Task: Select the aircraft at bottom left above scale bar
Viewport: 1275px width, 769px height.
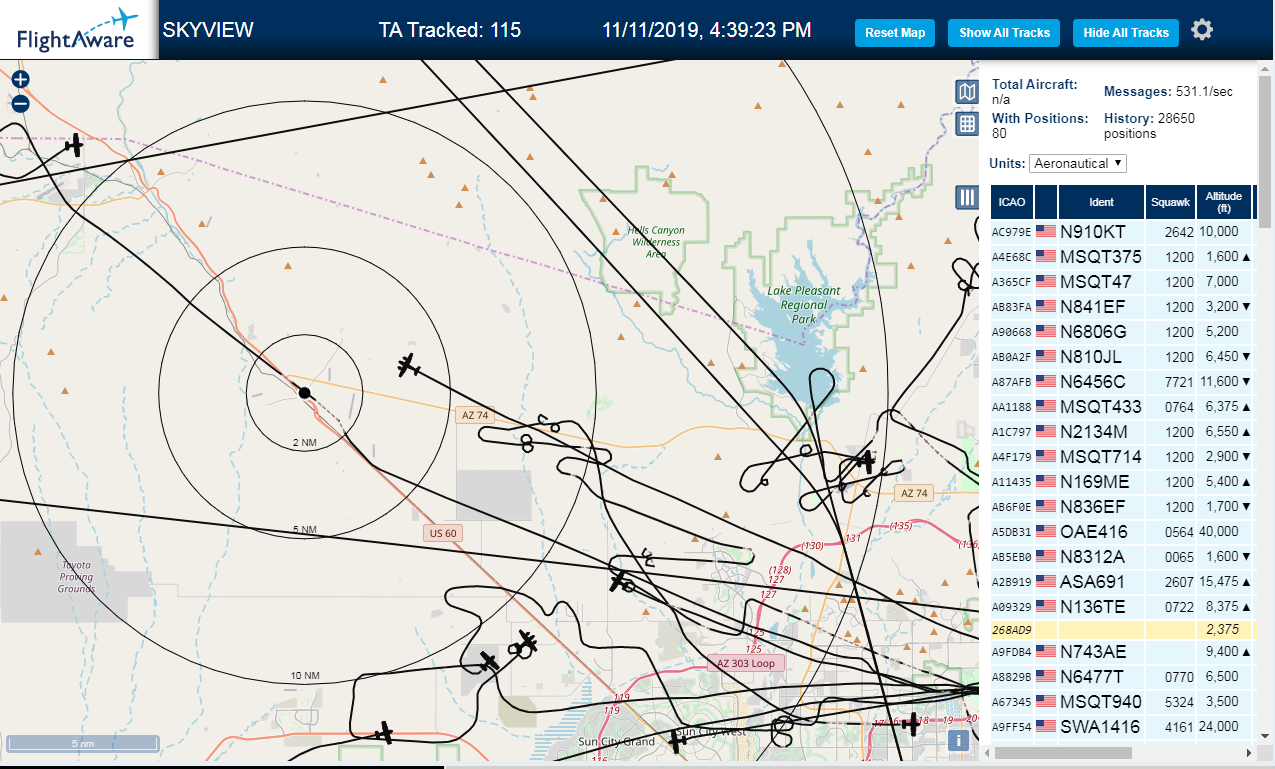Action: (x=384, y=733)
